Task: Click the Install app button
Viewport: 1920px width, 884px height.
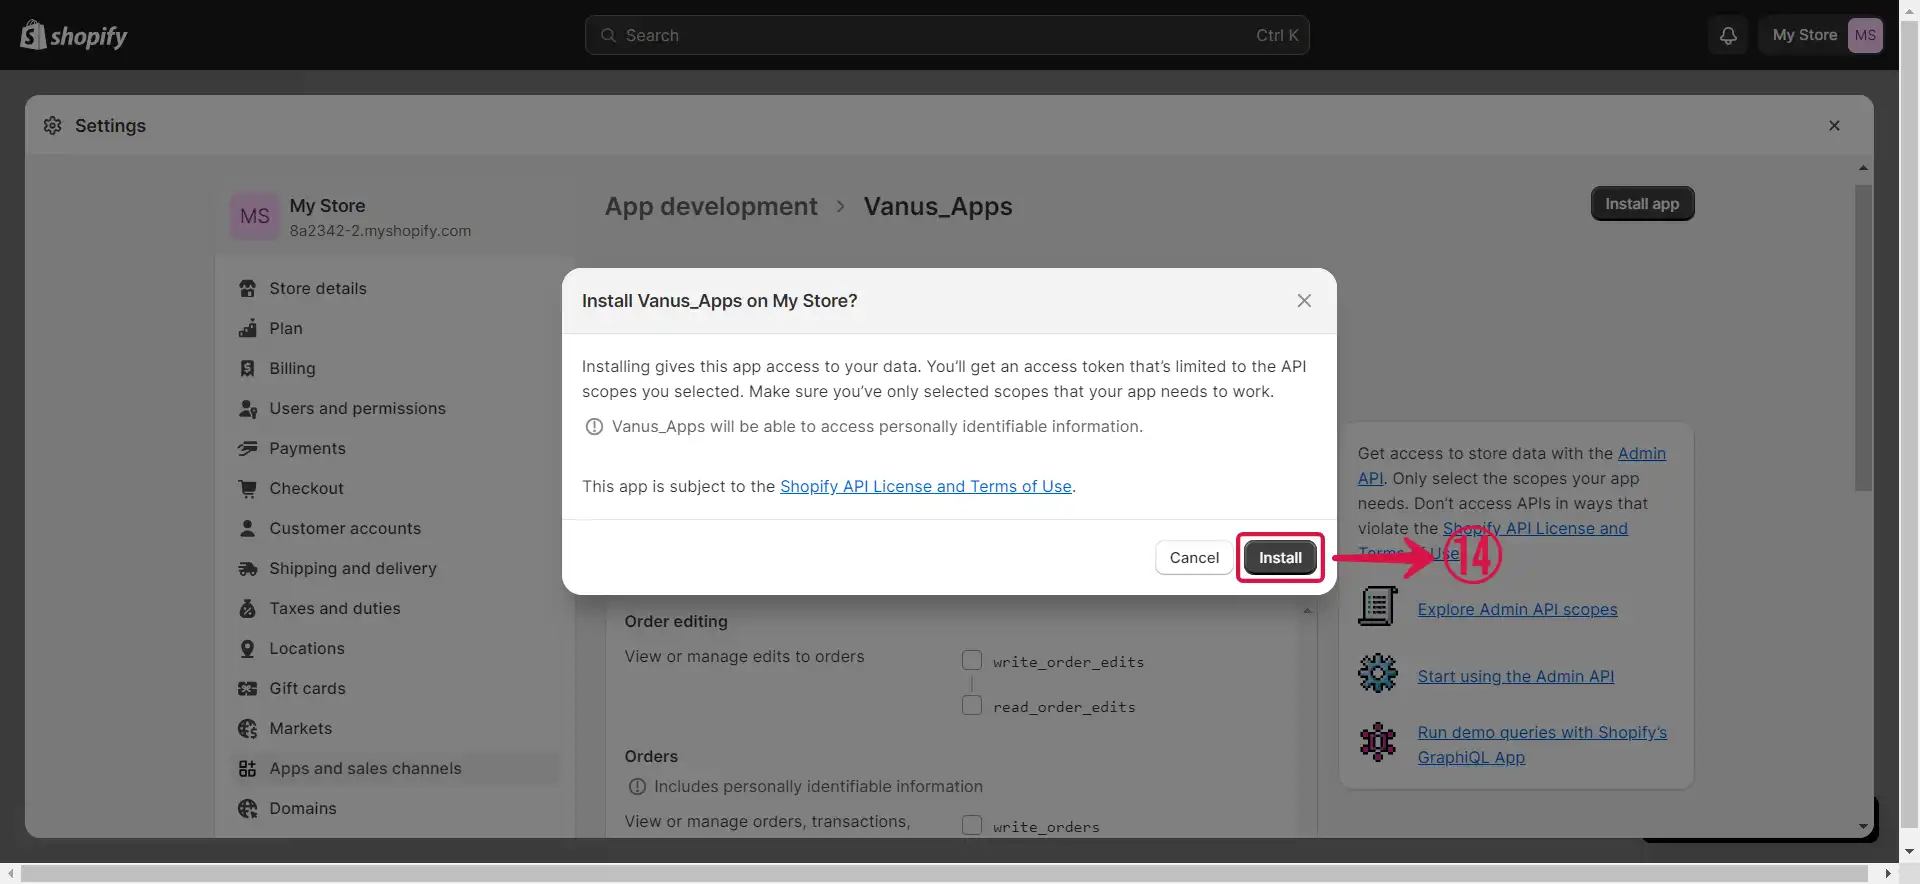Action: click(1642, 204)
